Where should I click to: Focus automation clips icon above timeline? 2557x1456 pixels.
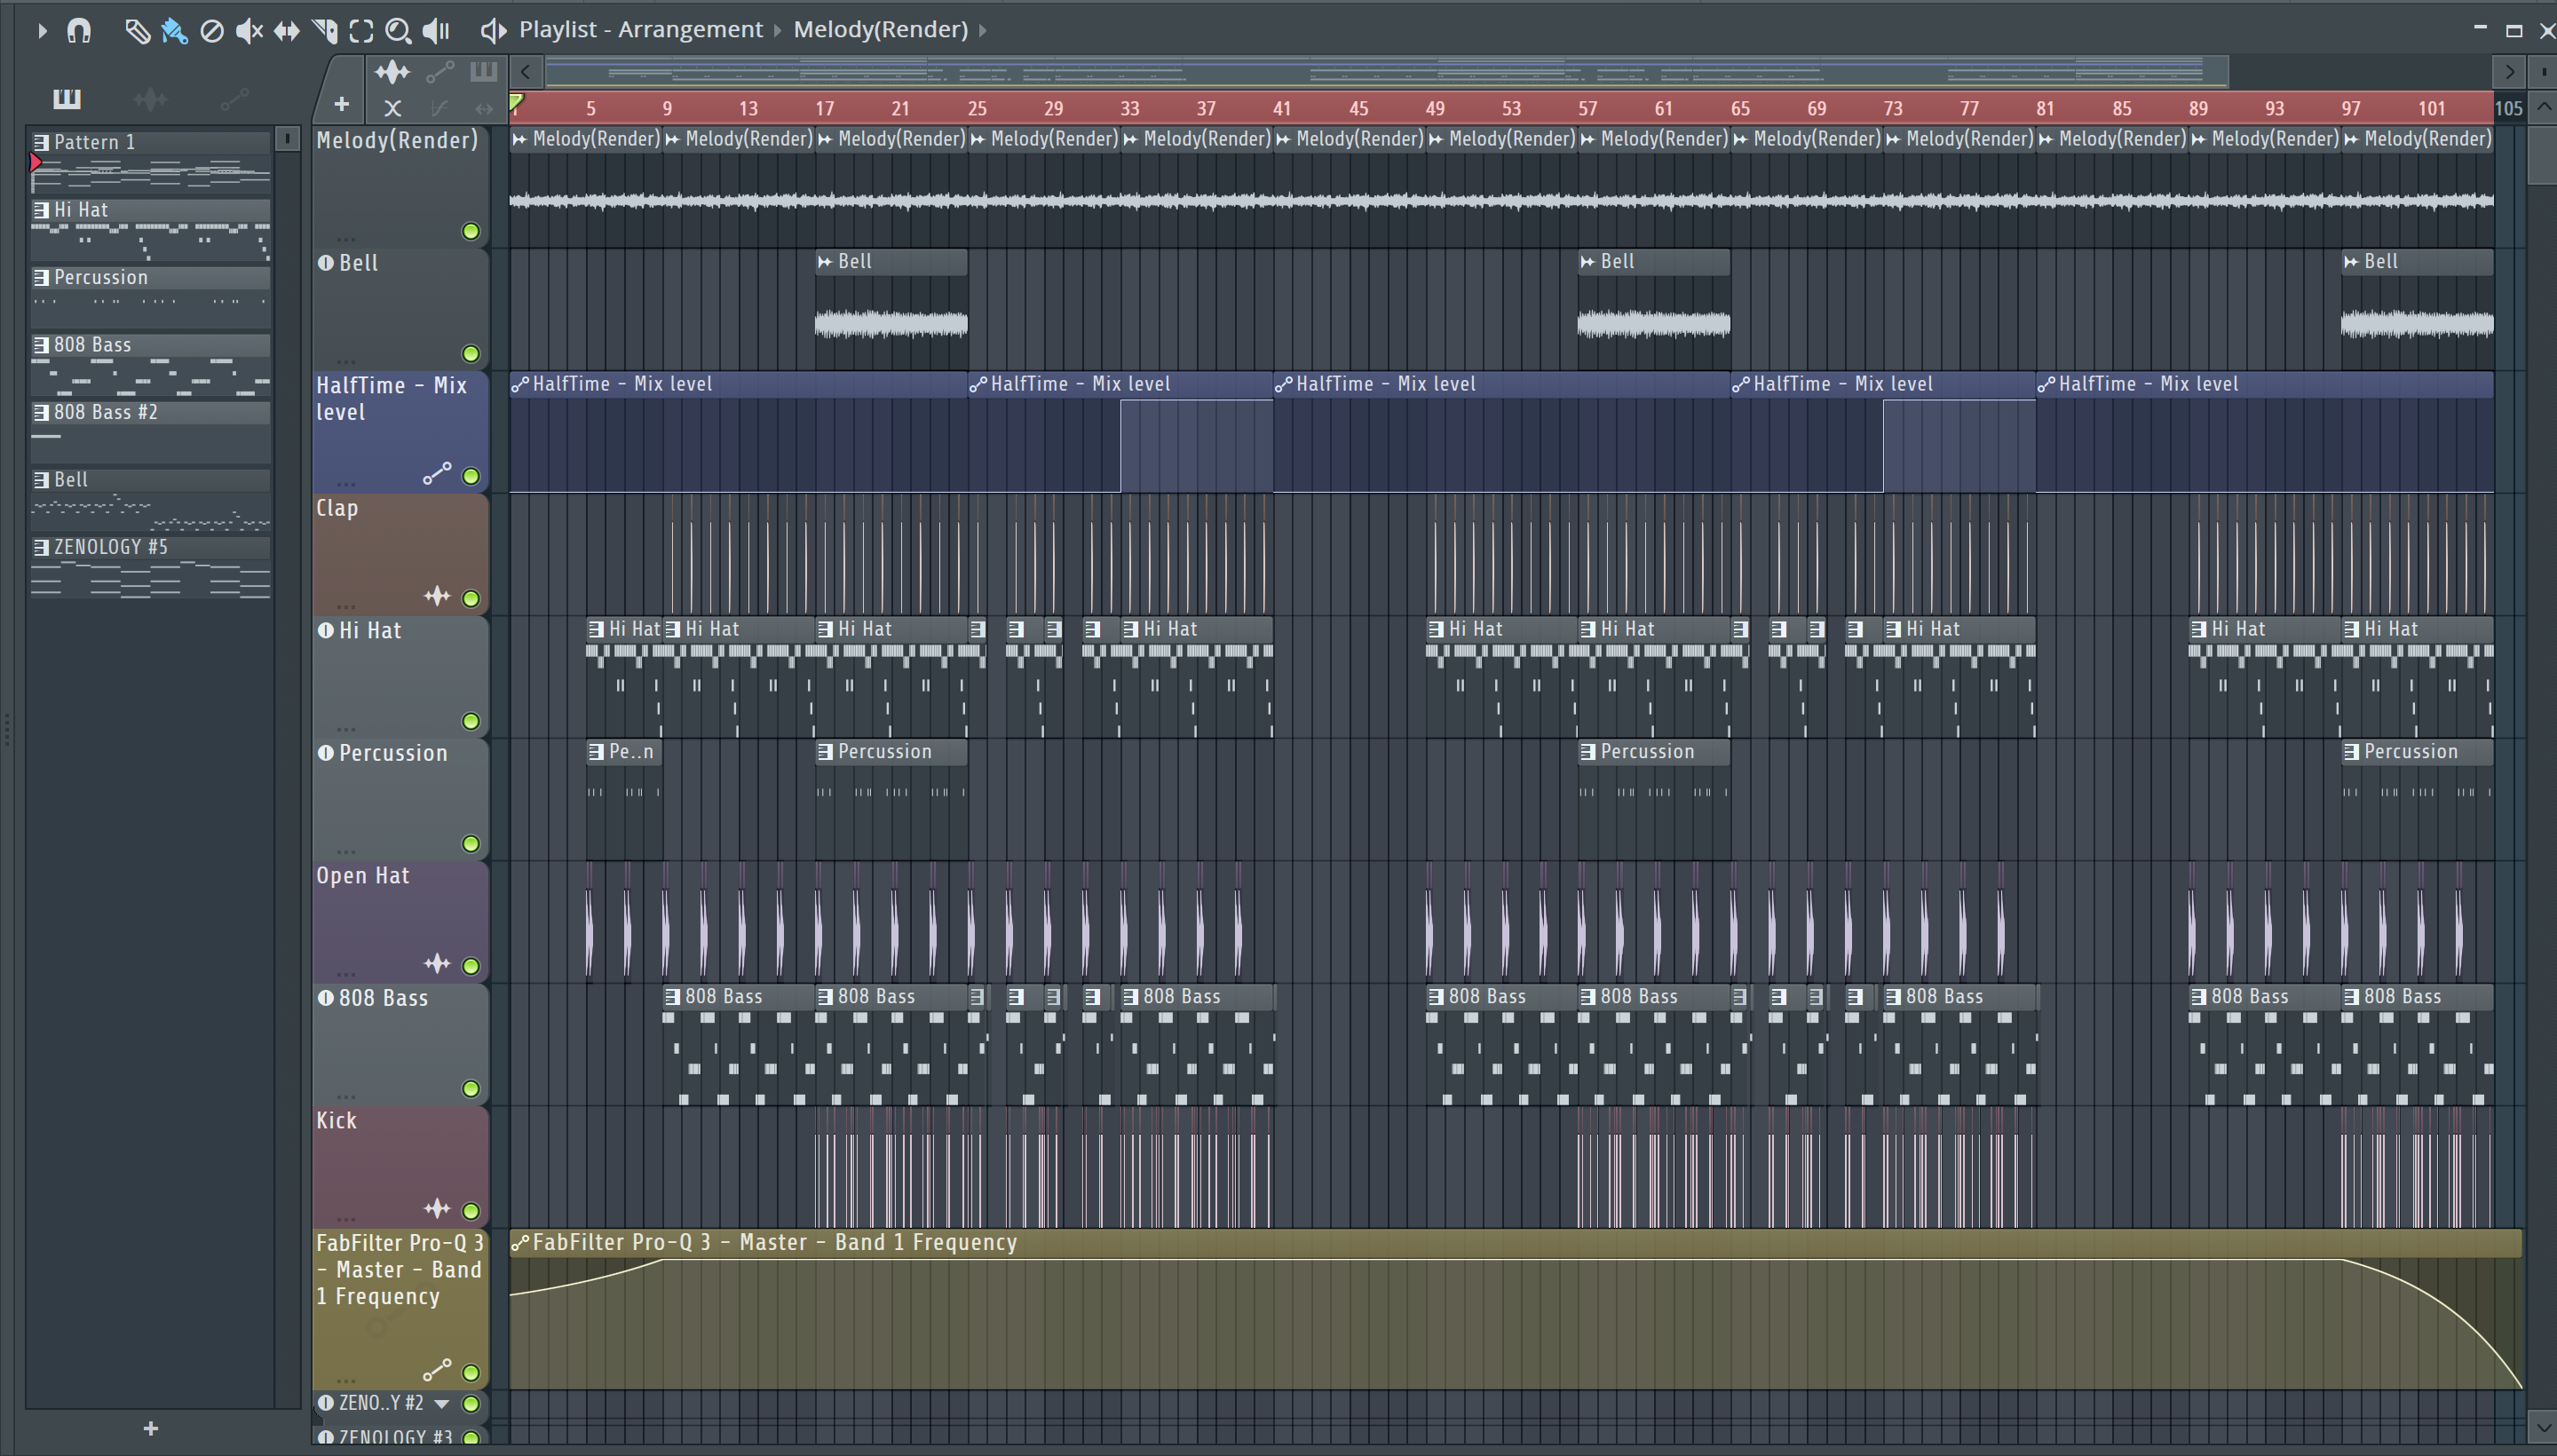pyautogui.click(x=440, y=72)
